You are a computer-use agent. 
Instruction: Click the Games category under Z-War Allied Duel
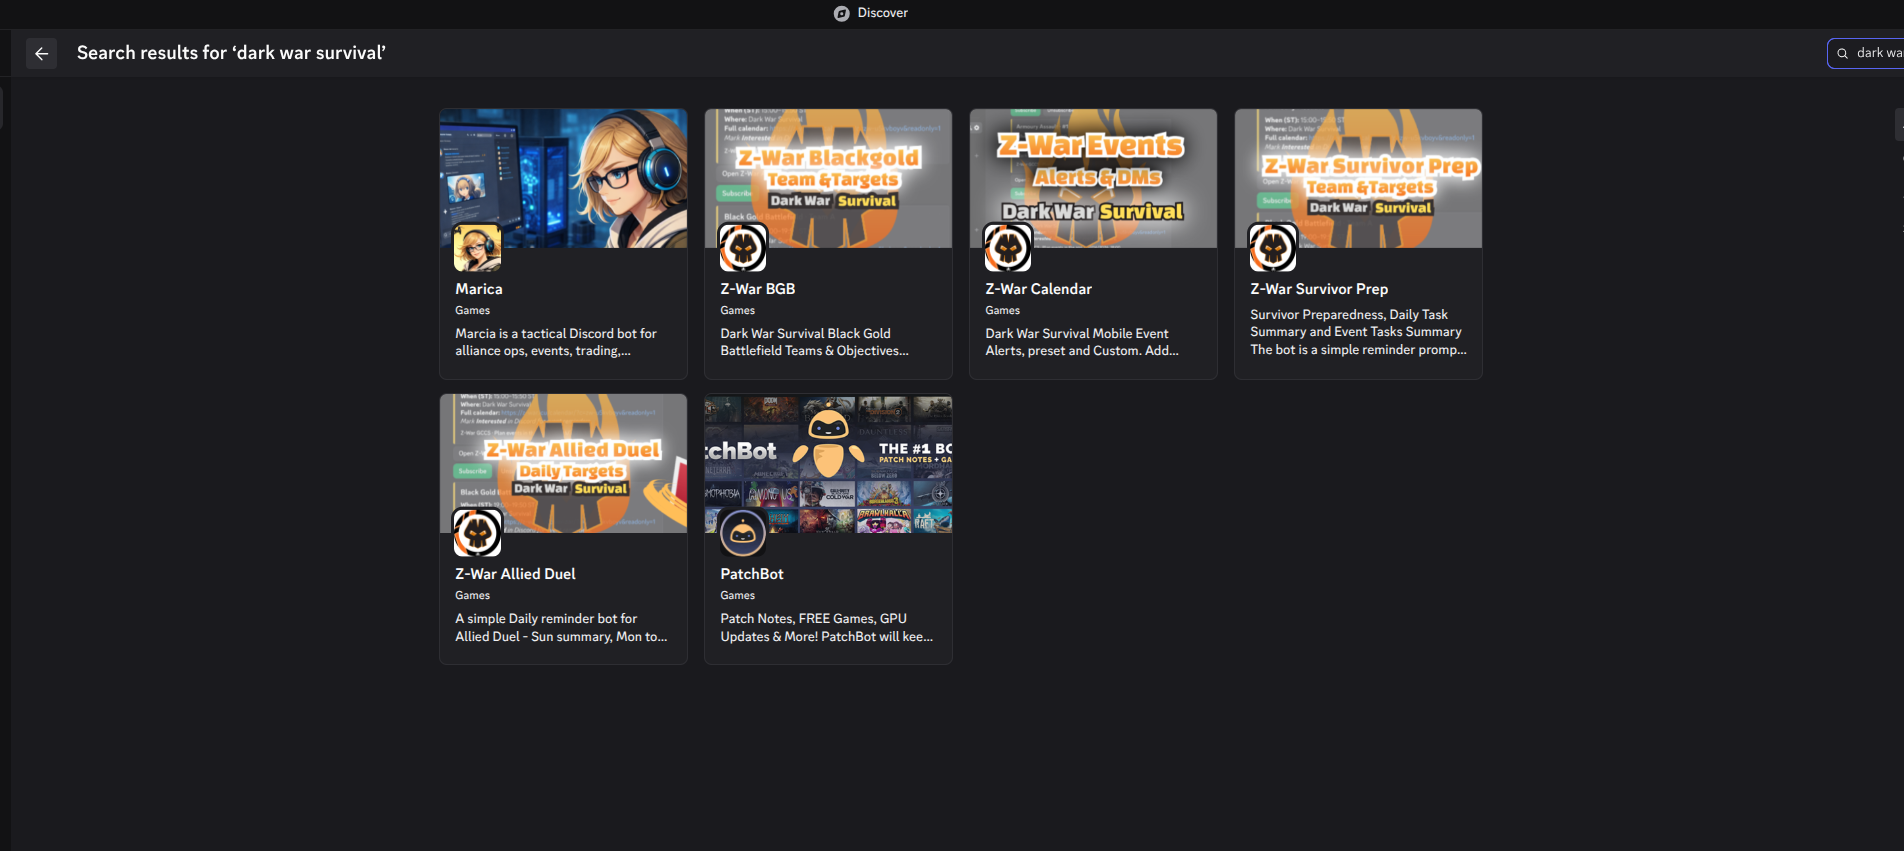pos(473,596)
